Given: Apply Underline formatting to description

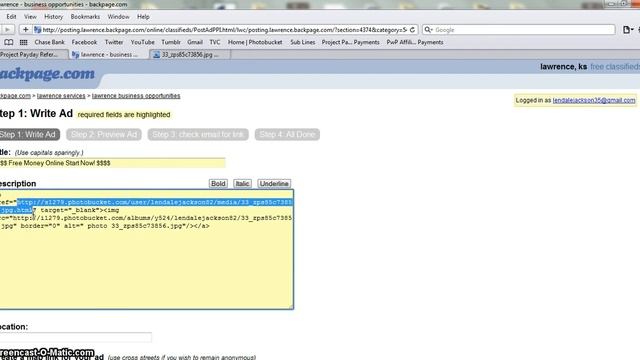Looking at the screenshot, I should coord(274,184).
